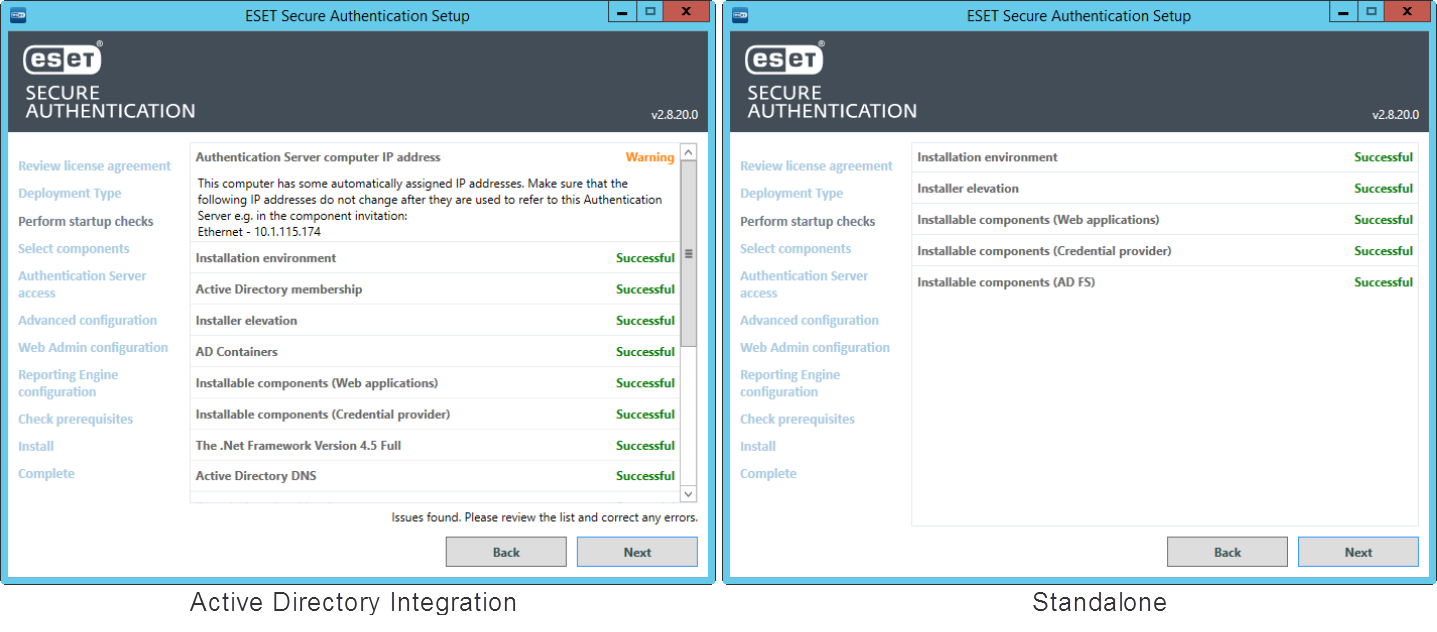
Task: Open the Select components step
Action: (x=74, y=248)
